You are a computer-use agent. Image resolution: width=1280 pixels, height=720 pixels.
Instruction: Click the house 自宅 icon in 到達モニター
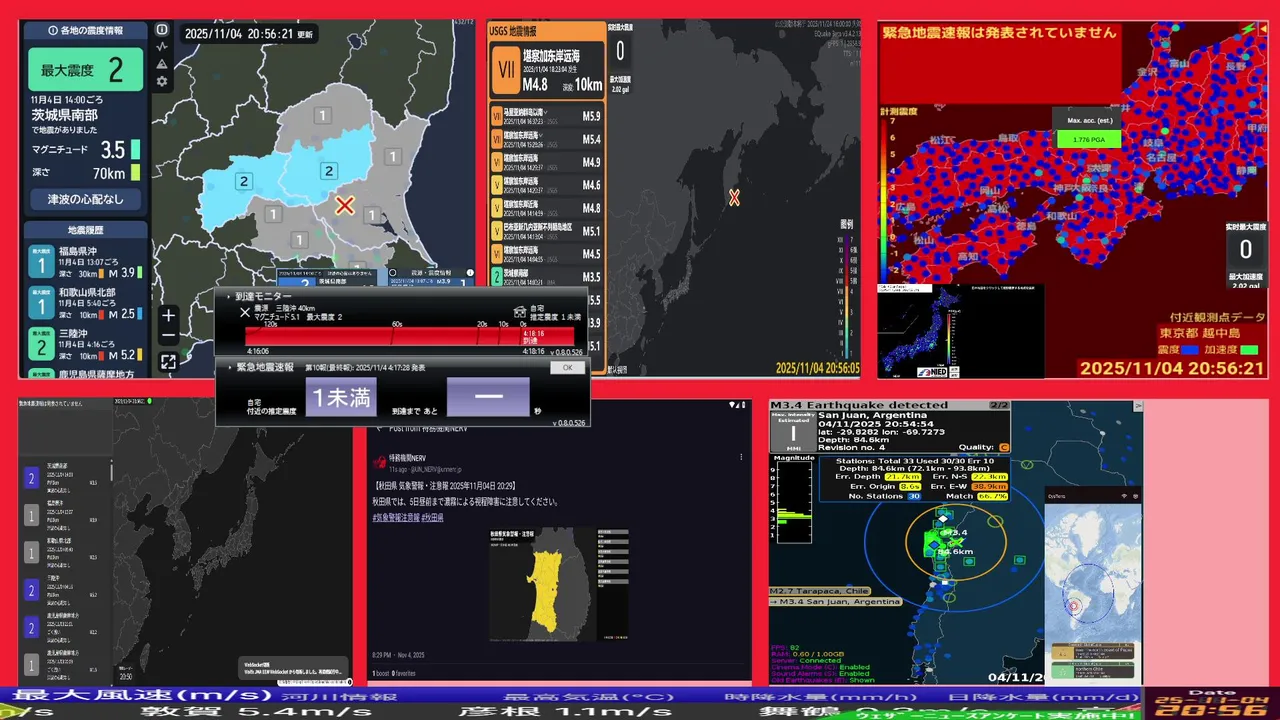[x=520, y=311]
